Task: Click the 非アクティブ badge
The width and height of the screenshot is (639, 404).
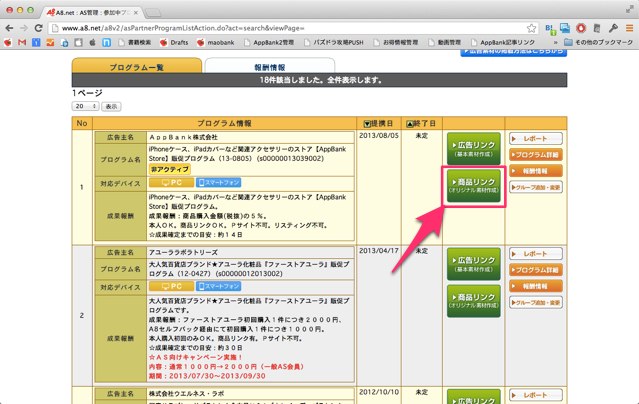Action: [170, 169]
